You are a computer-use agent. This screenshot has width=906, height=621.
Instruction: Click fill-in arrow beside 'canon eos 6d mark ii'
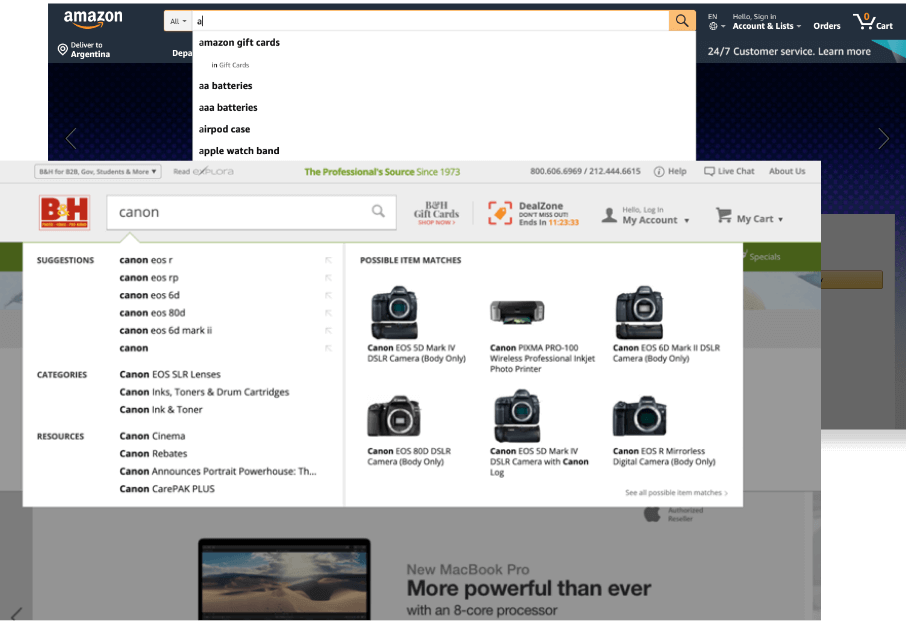(328, 331)
